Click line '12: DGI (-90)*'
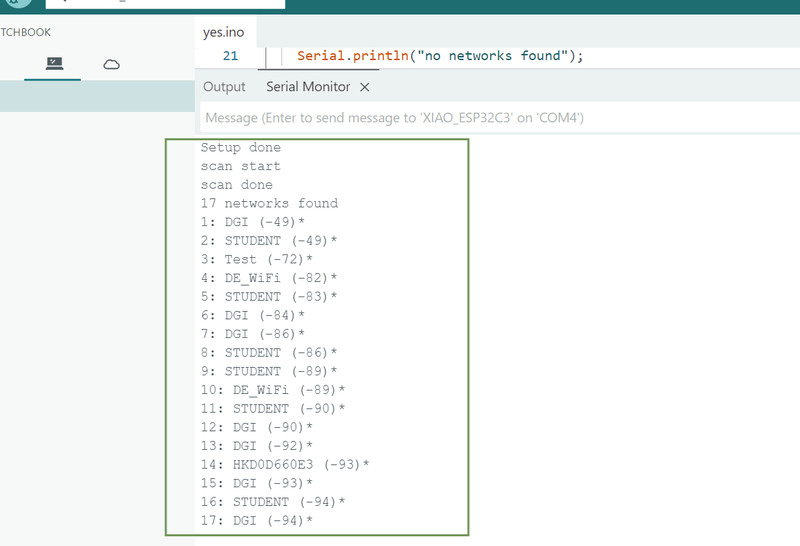The width and height of the screenshot is (800, 546). (x=257, y=427)
